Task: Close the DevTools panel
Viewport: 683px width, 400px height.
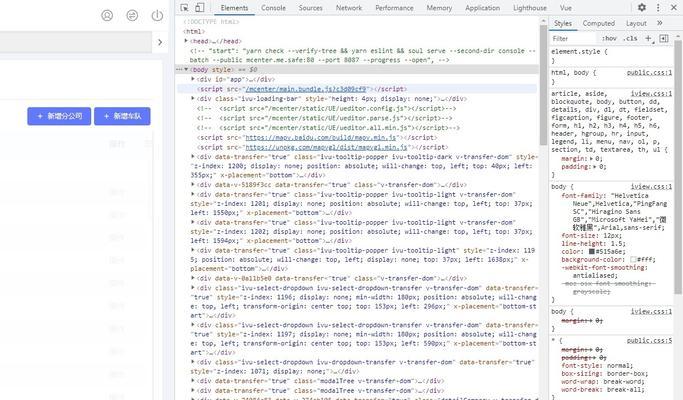Action: pyautogui.click(x=673, y=7)
